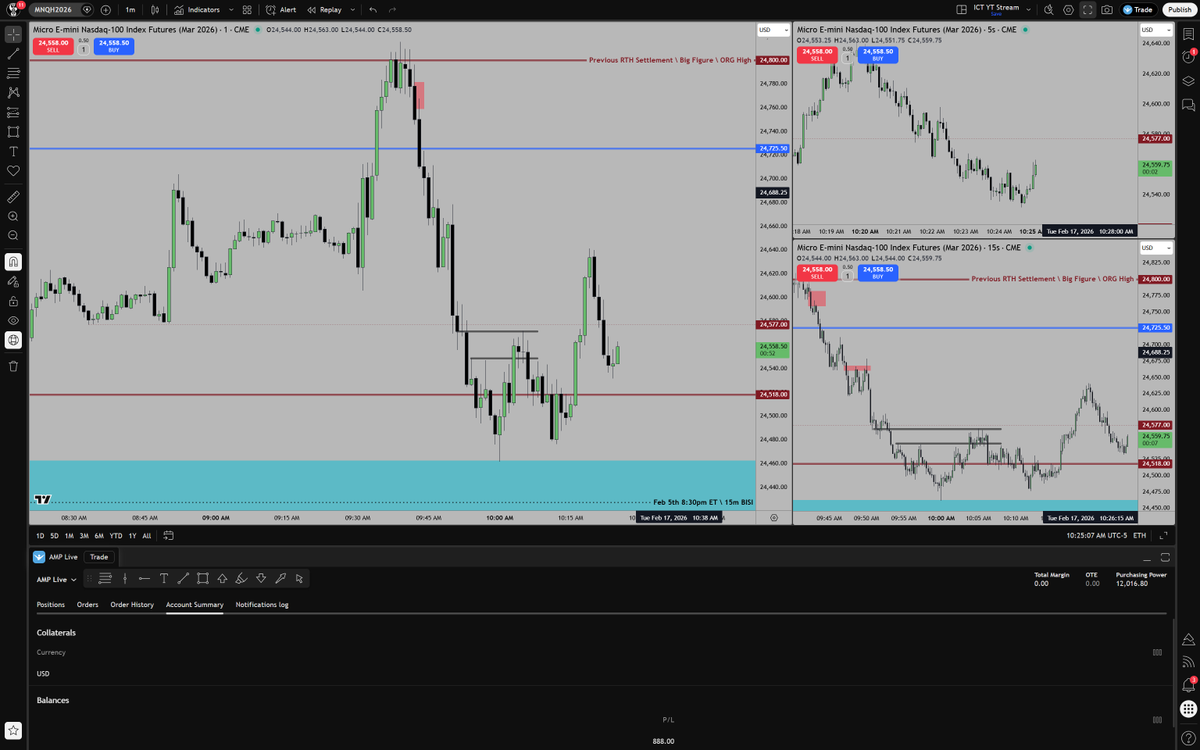Click the MNQH2026 symbol search field
Image resolution: width=1200 pixels, height=750 pixels.
point(56,9)
